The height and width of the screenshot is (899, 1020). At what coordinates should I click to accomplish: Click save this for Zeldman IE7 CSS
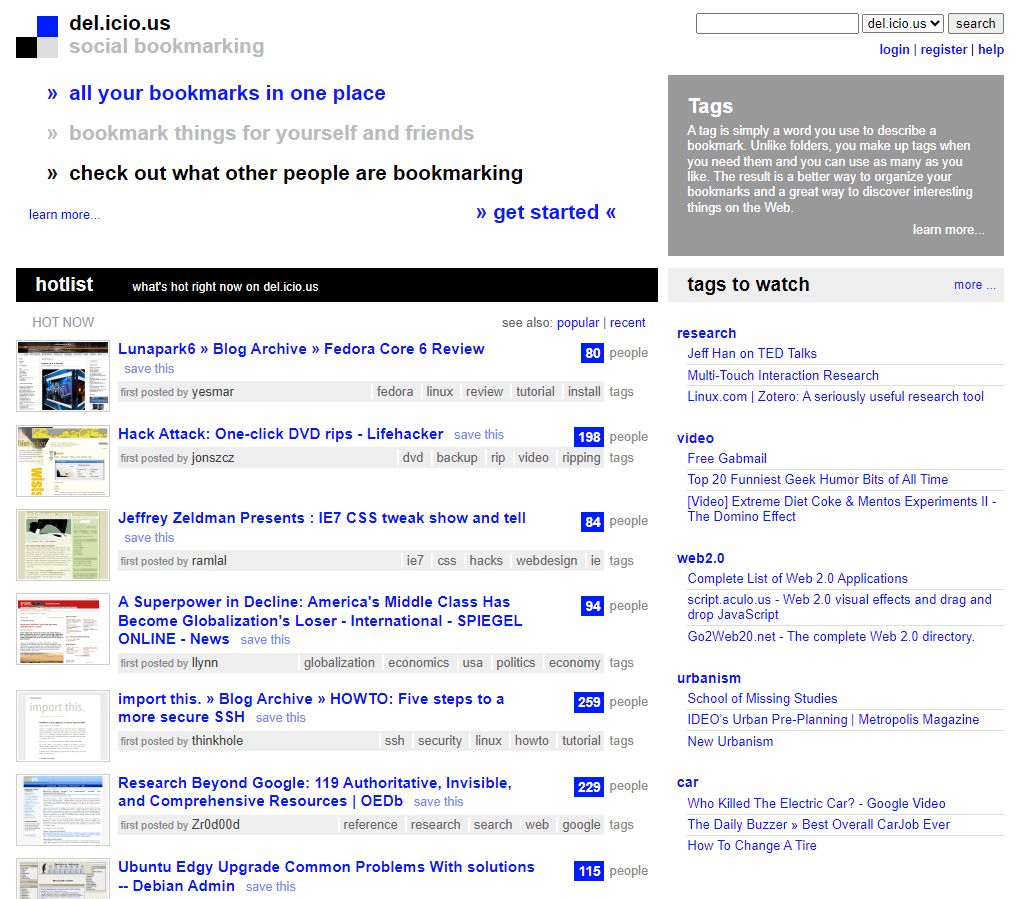pyautogui.click(x=149, y=538)
